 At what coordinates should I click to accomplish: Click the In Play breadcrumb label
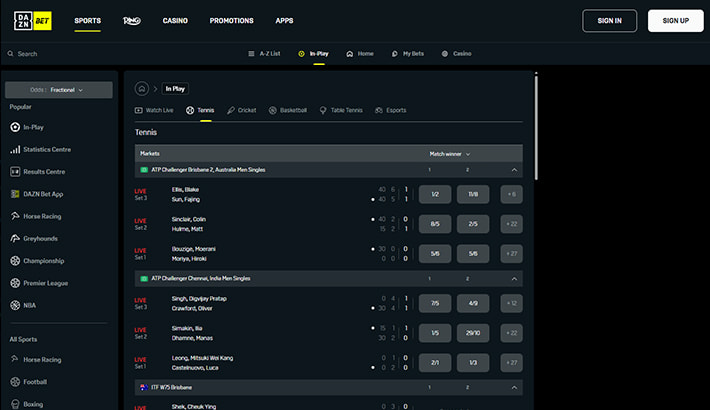pyautogui.click(x=175, y=89)
